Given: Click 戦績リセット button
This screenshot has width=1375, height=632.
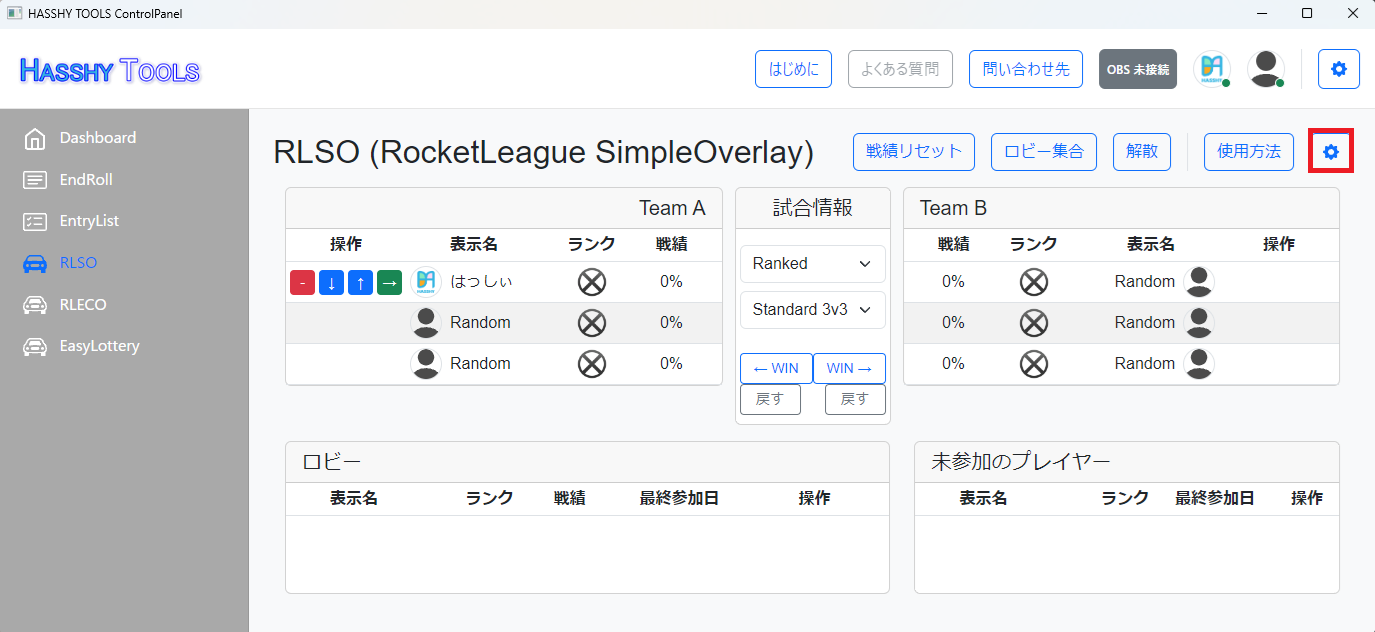Looking at the screenshot, I should point(914,152).
